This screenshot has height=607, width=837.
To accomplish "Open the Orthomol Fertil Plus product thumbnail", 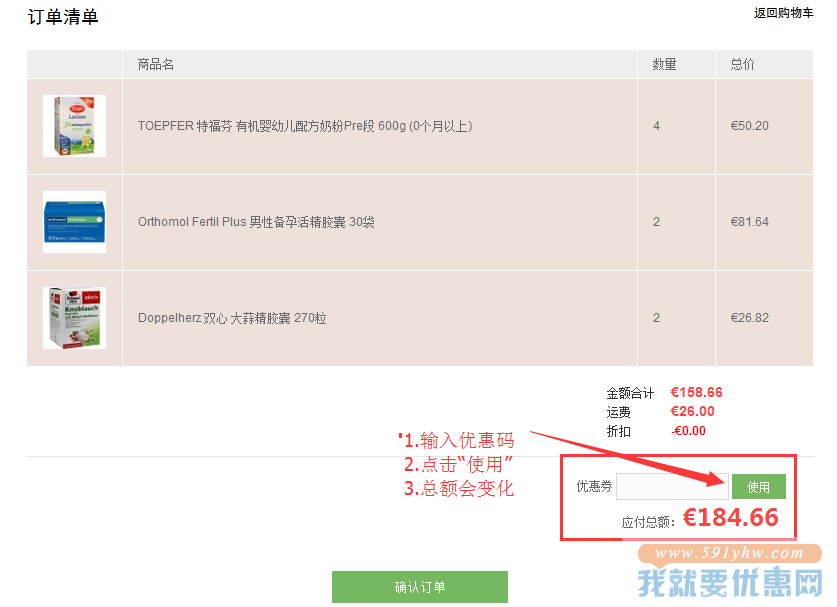I will tap(74, 222).
